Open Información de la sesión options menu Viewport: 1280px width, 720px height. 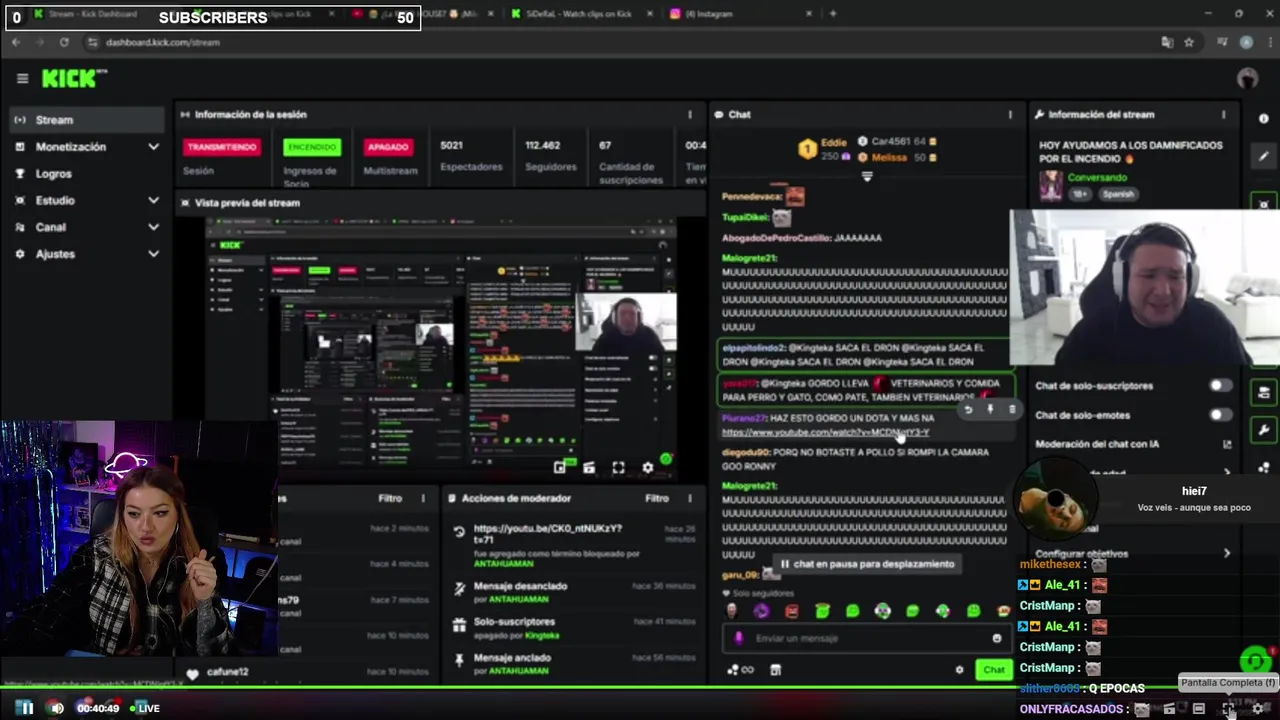[x=689, y=114]
